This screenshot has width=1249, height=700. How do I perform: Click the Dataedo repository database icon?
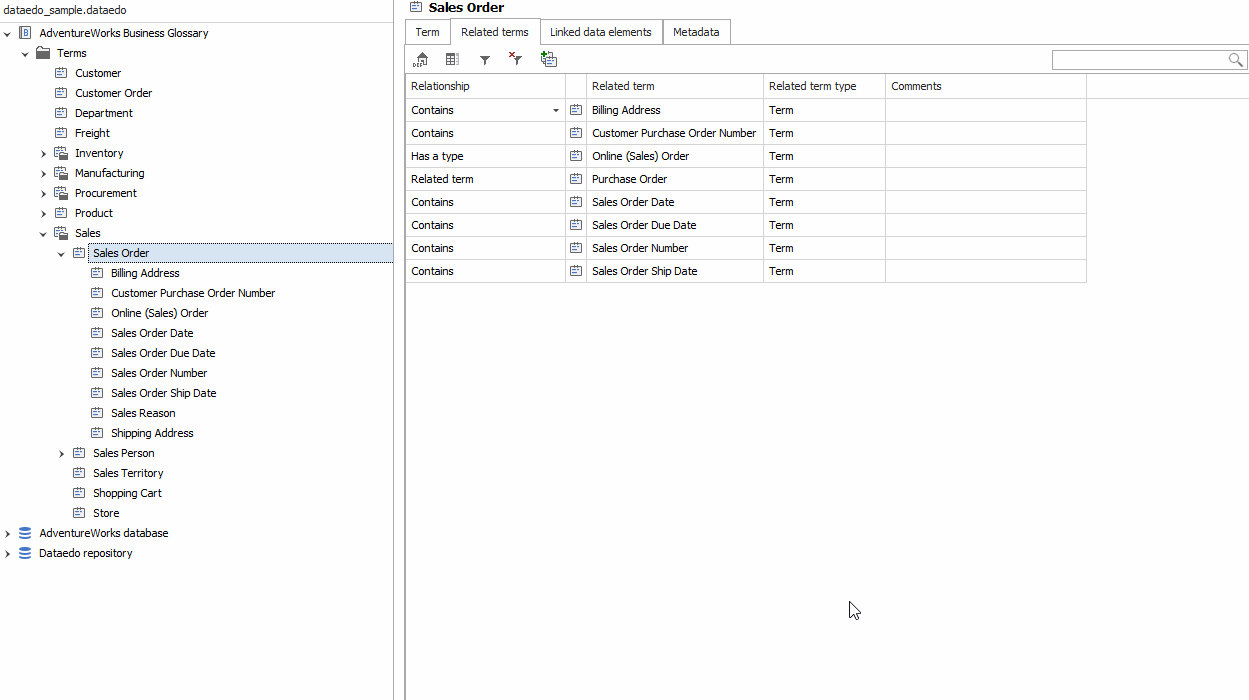25,553
